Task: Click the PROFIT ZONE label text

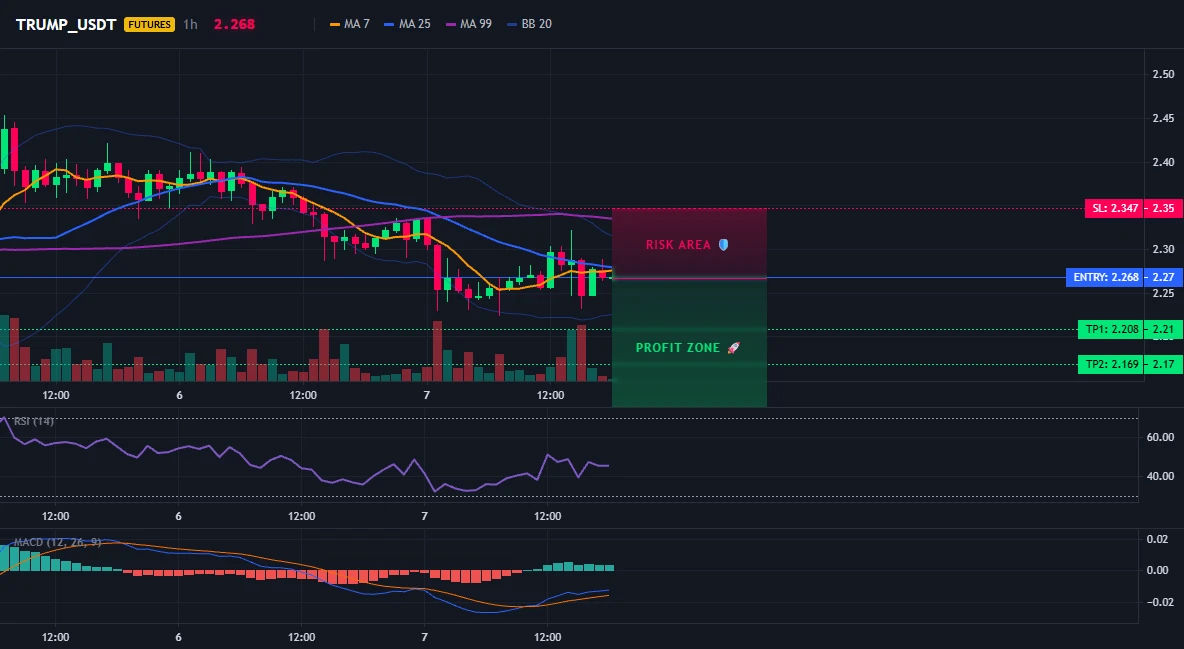Action: tap(678, 348)
